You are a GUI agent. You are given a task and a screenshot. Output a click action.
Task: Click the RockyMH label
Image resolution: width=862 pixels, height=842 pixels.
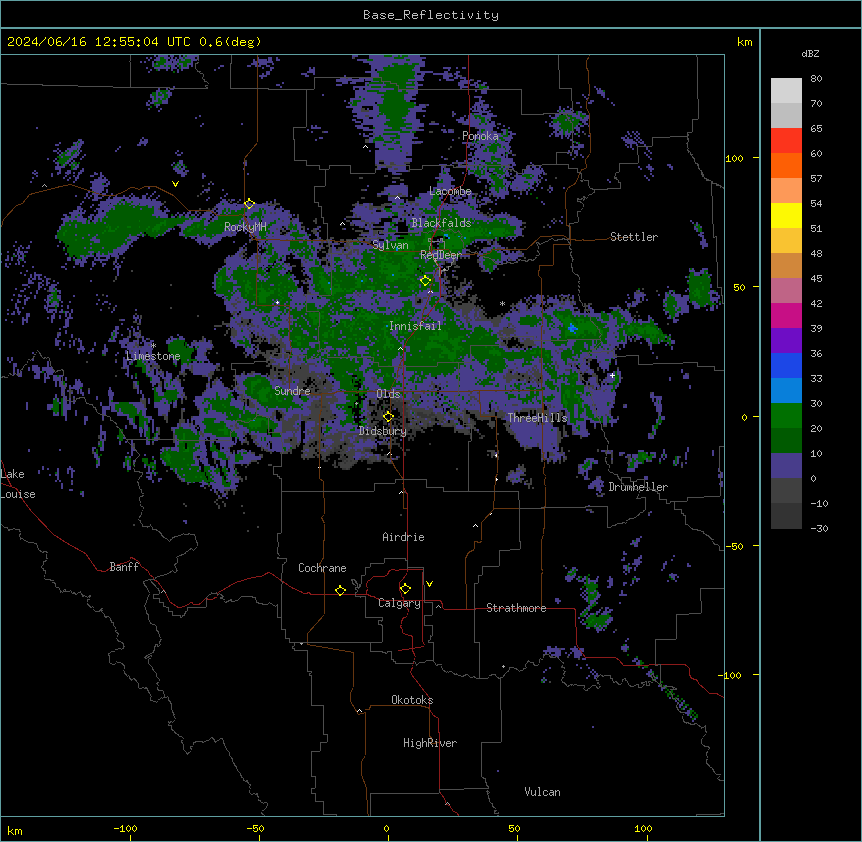(x=245, y=227)
